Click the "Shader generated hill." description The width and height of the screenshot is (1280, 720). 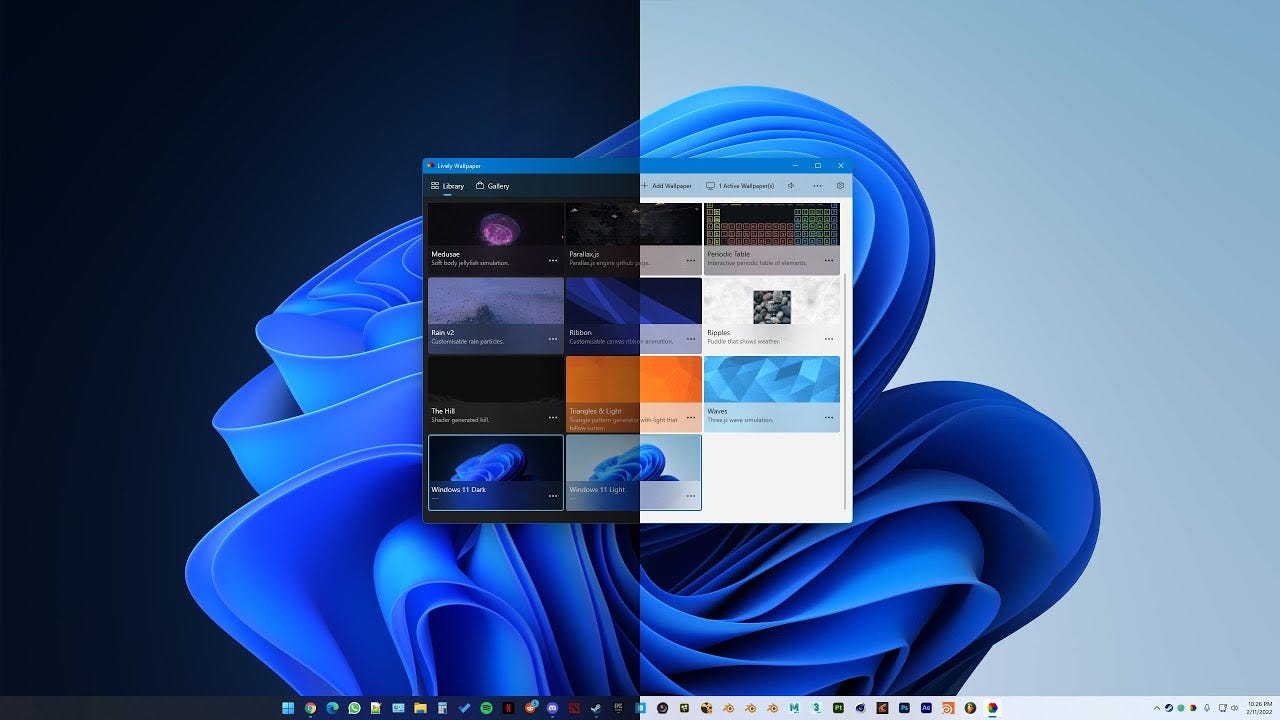[x=461, y=420]
